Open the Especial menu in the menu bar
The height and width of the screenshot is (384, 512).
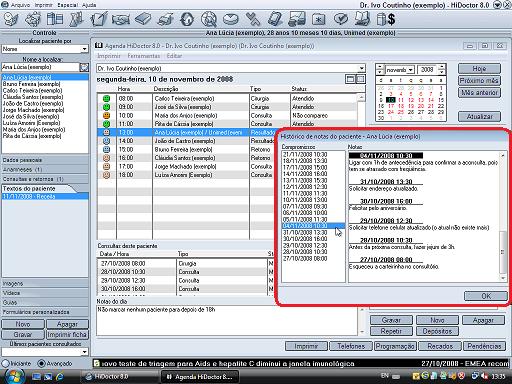(67, 5)
